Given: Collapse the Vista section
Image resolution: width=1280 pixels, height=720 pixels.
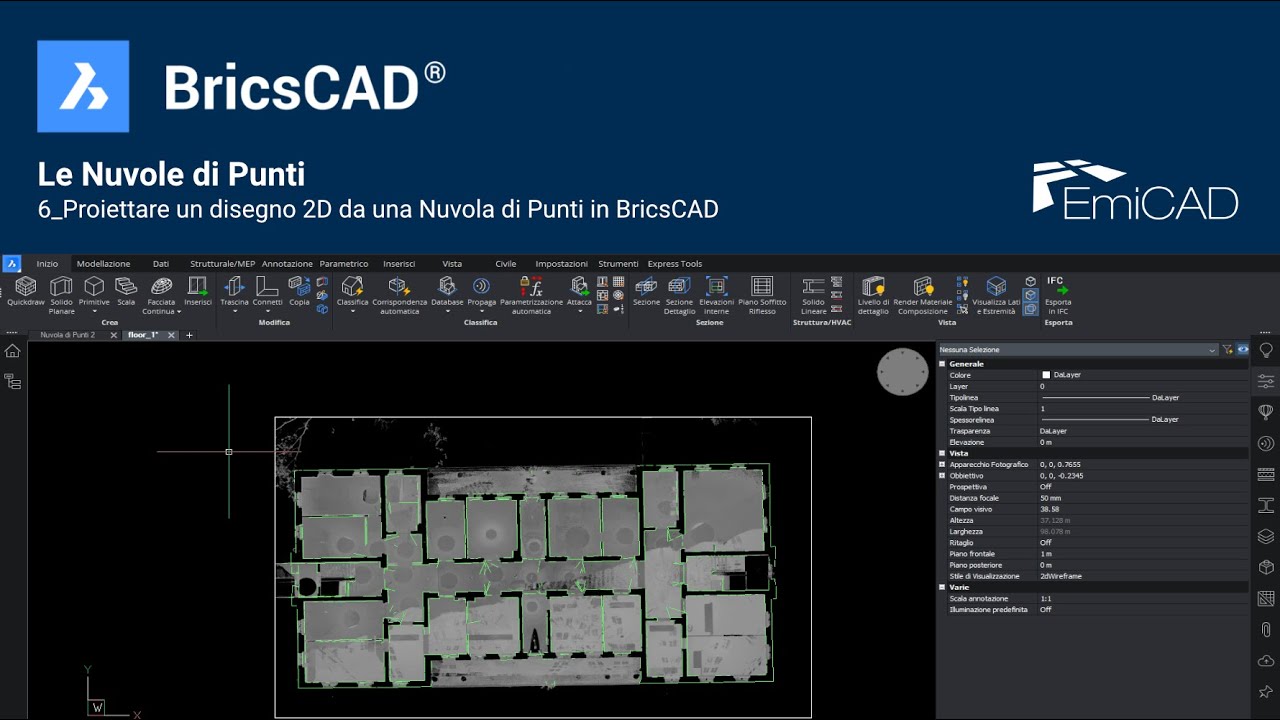Looking at the screenshot, I should 942,453.
